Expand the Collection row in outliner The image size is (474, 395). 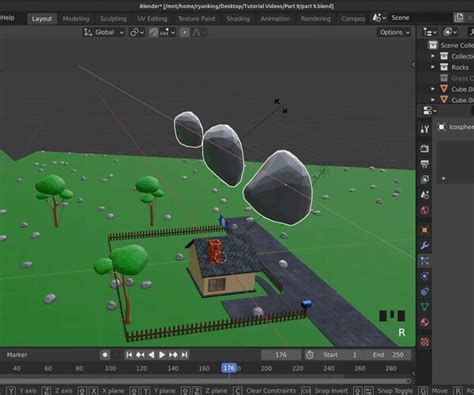(433, 56)
